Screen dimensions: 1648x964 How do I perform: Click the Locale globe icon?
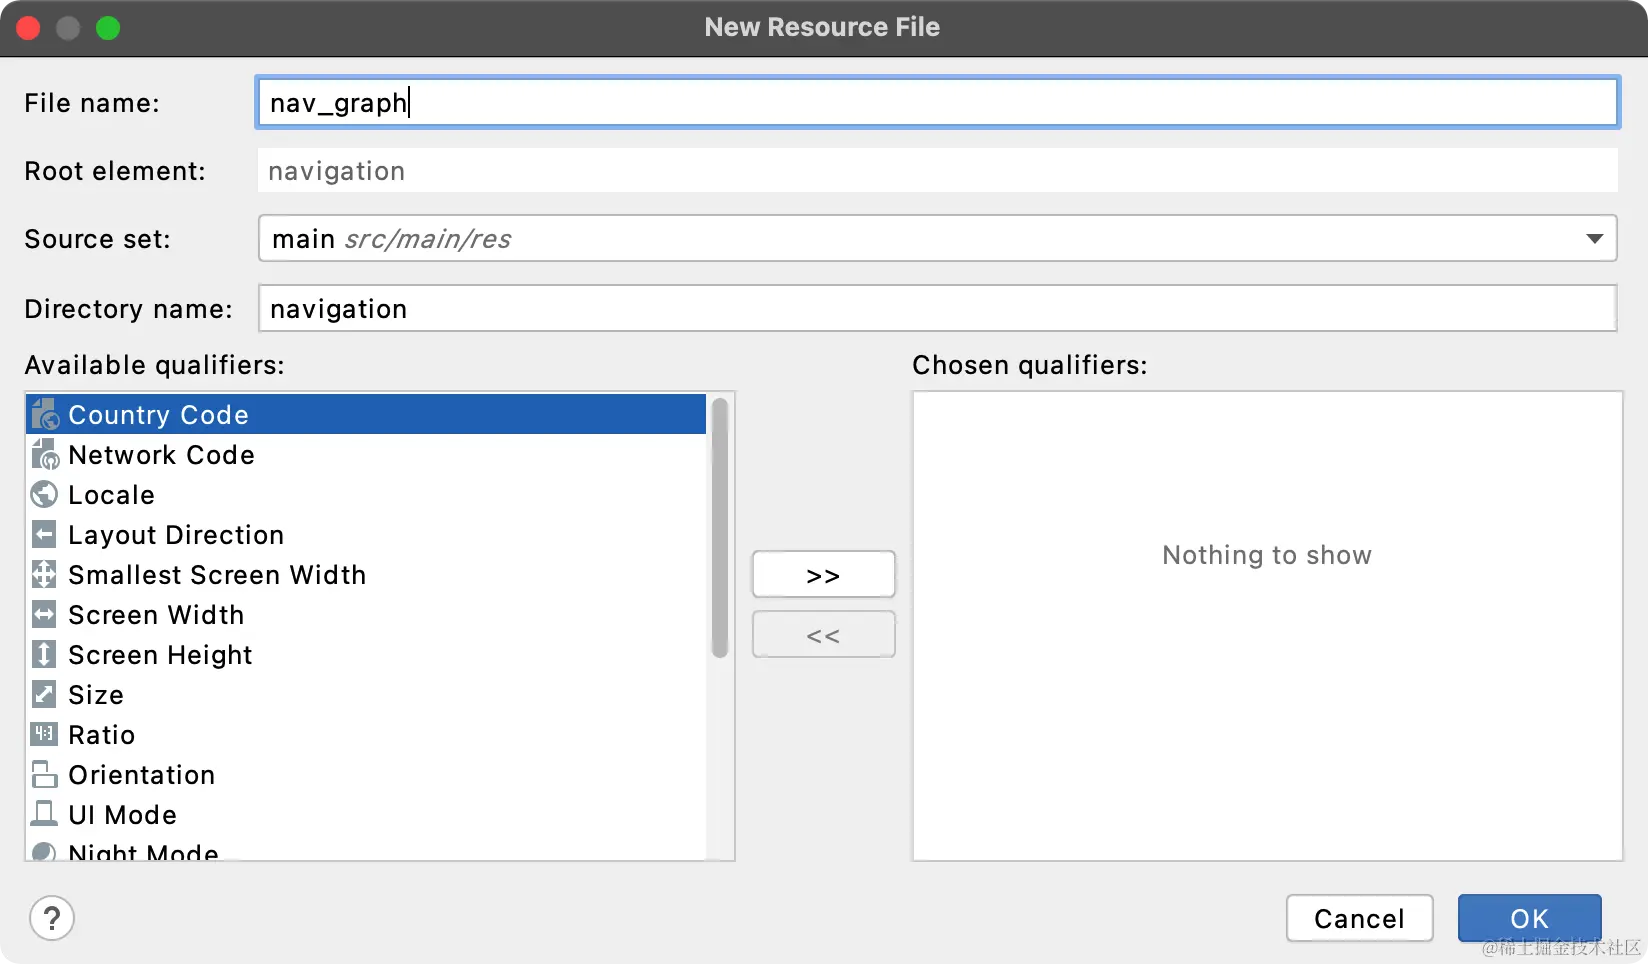coord(44,494)
